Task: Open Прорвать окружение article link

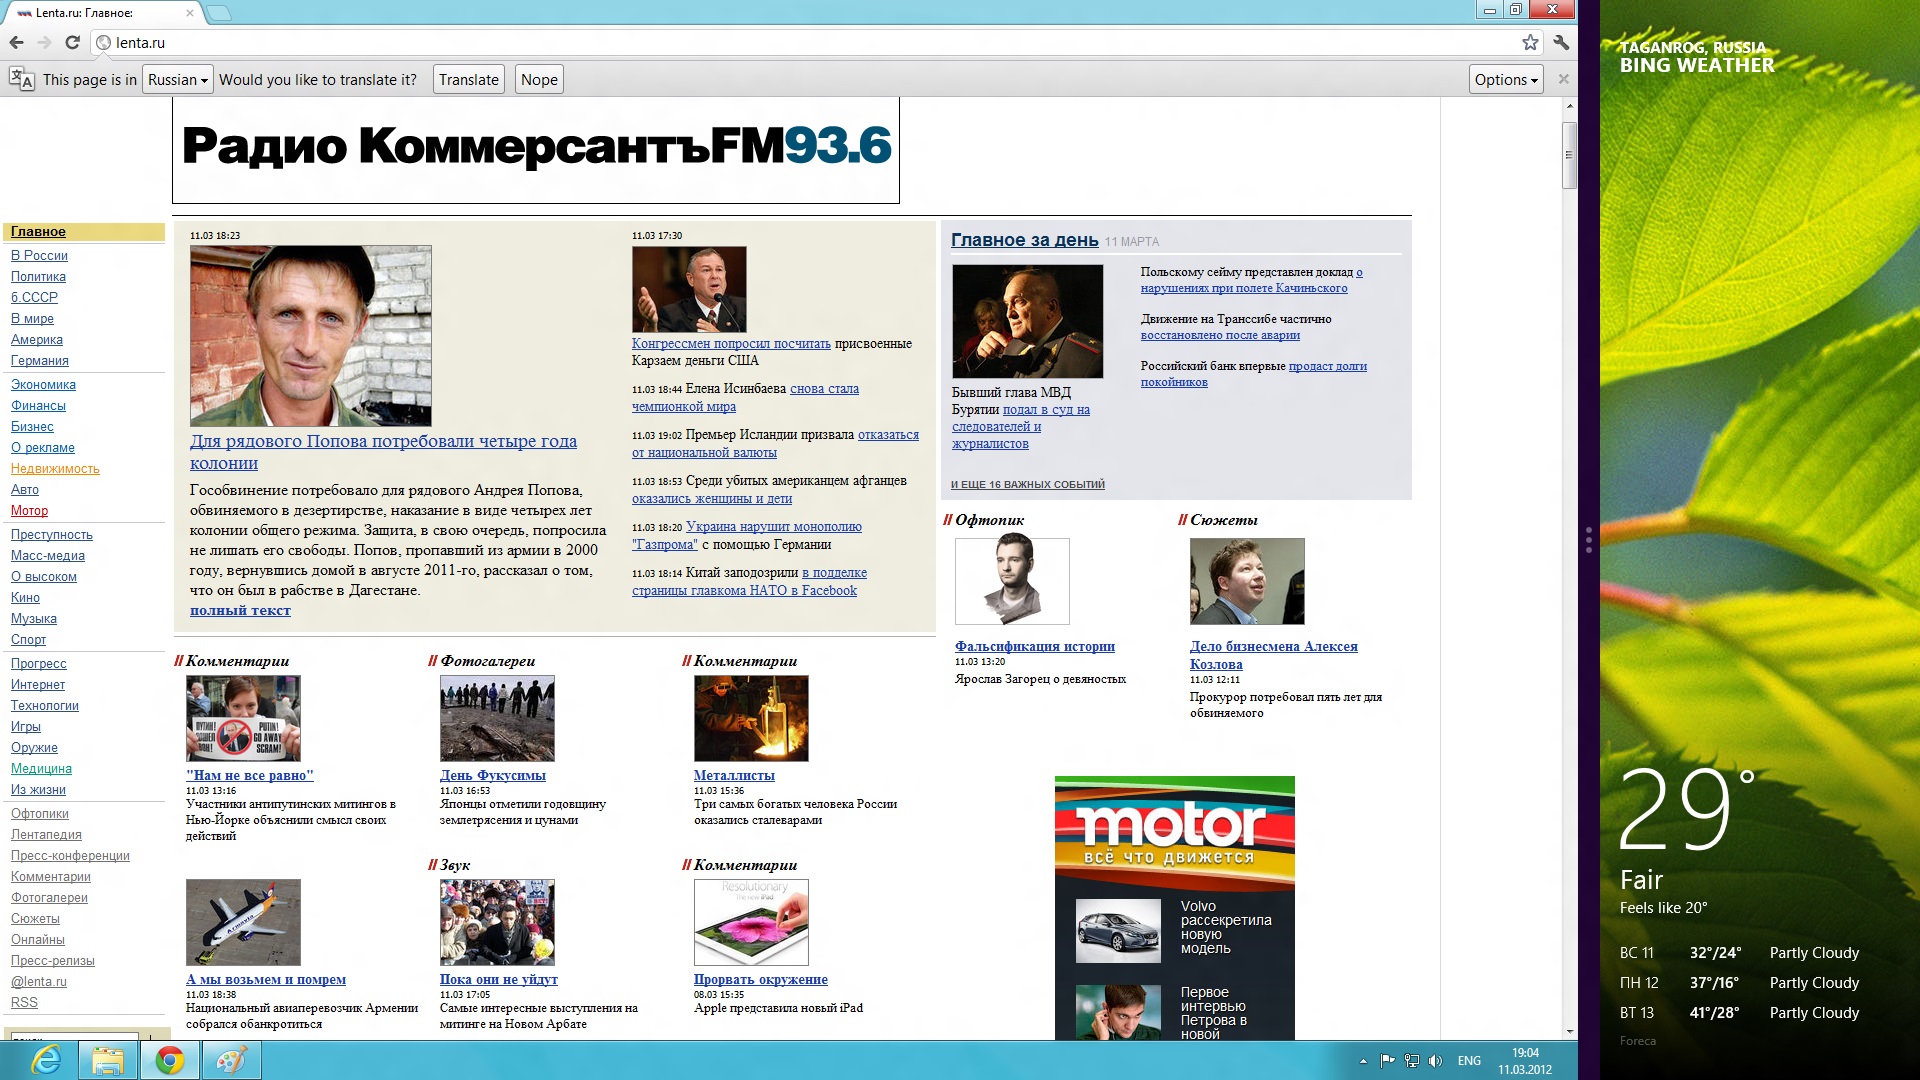Action: pos(761,979)
